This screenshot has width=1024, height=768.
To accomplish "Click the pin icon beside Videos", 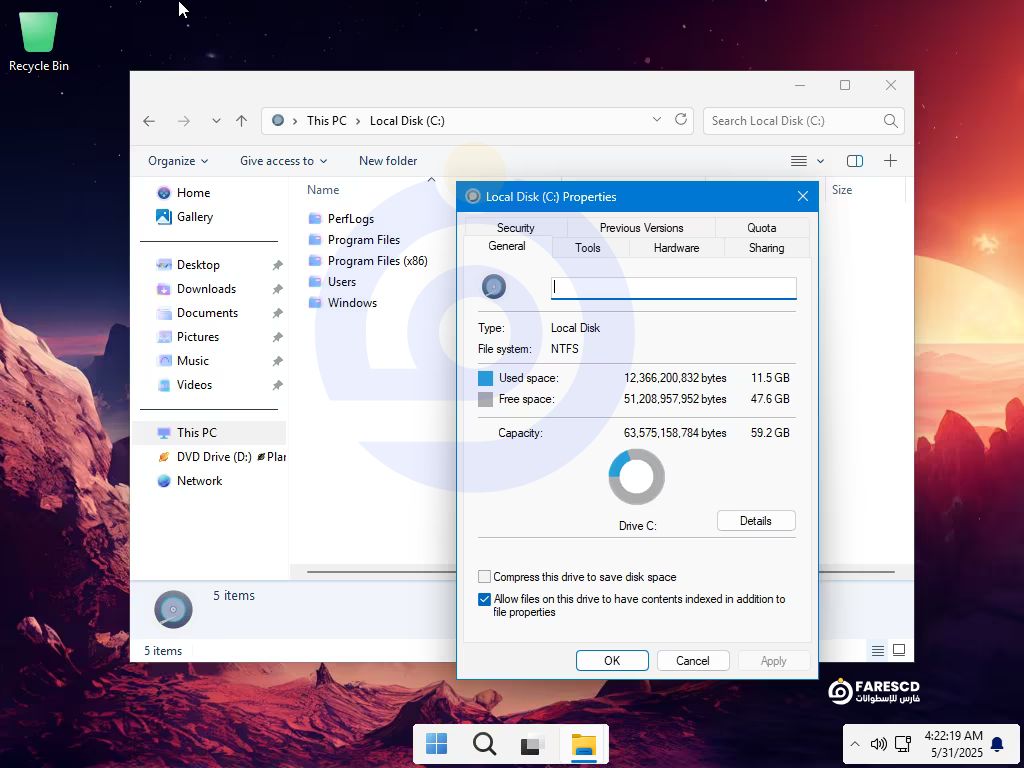I will click(x=278, y=385).
